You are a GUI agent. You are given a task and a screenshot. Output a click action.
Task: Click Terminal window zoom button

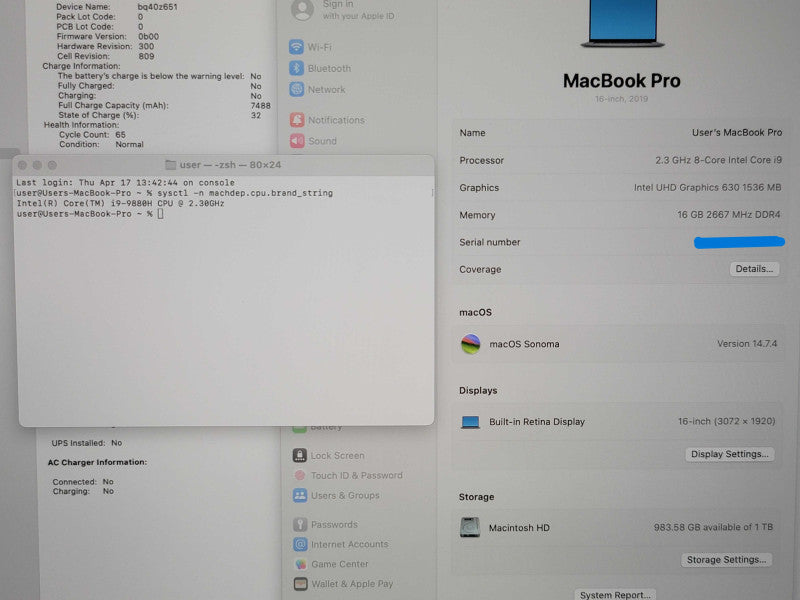point(52,165)
